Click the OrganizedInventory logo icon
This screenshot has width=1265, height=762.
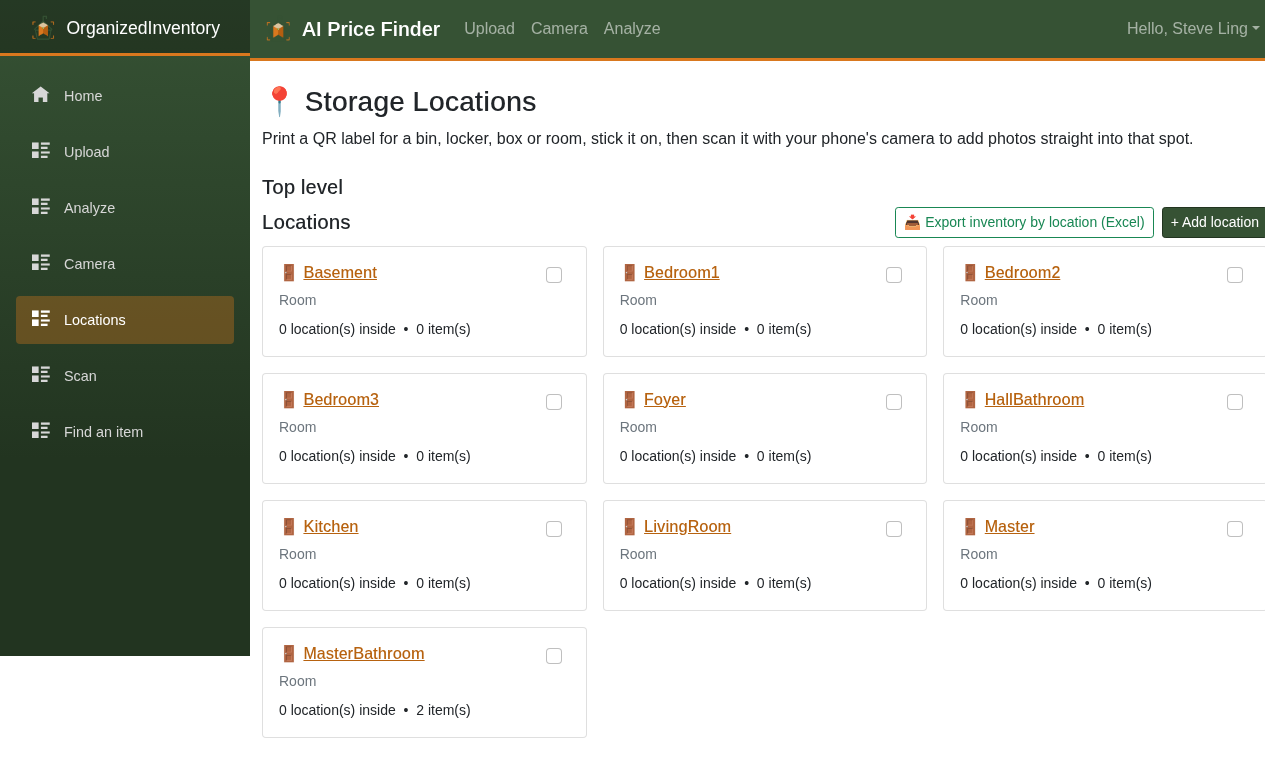click(43, 29)
